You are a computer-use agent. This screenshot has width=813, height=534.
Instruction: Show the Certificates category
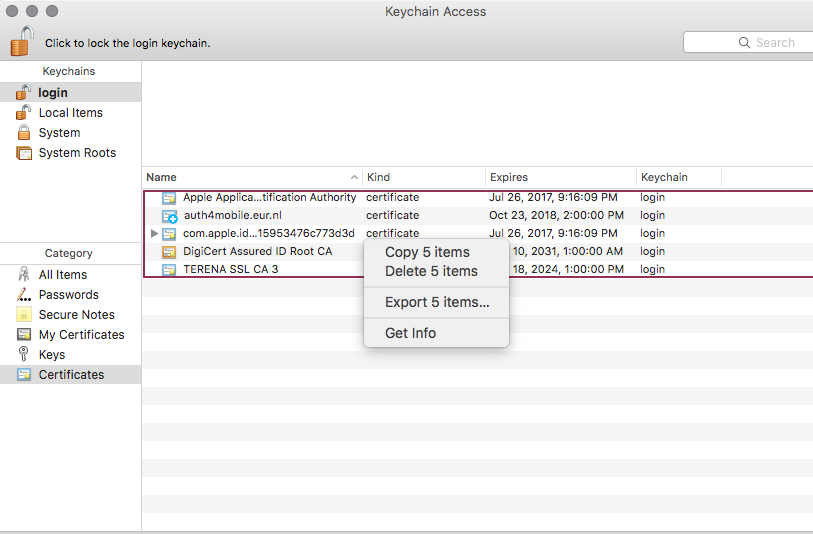click(x=71, y=374)
